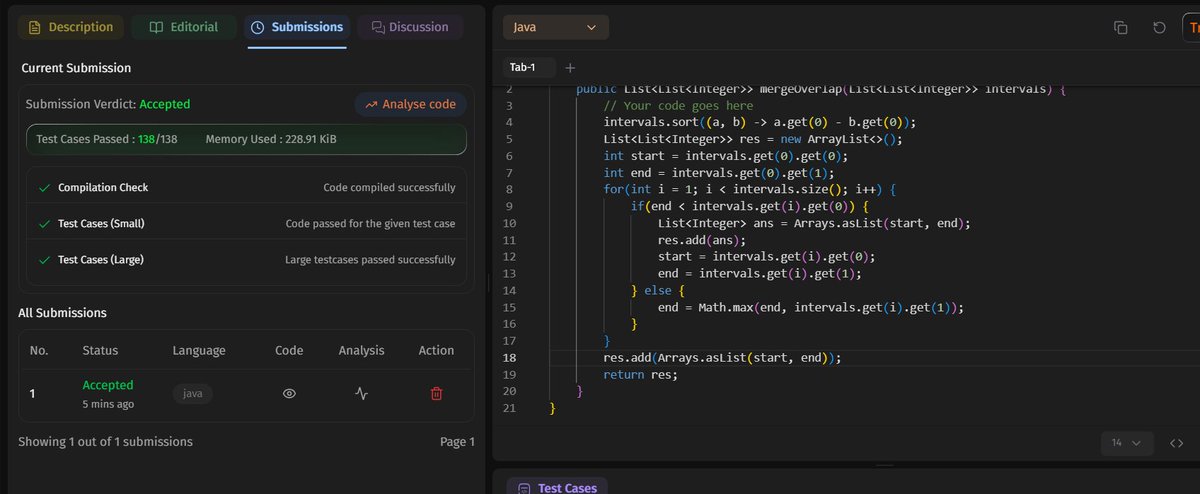The image size is (1200, 494).
Task: Click the Action column header
Action: 436,351
